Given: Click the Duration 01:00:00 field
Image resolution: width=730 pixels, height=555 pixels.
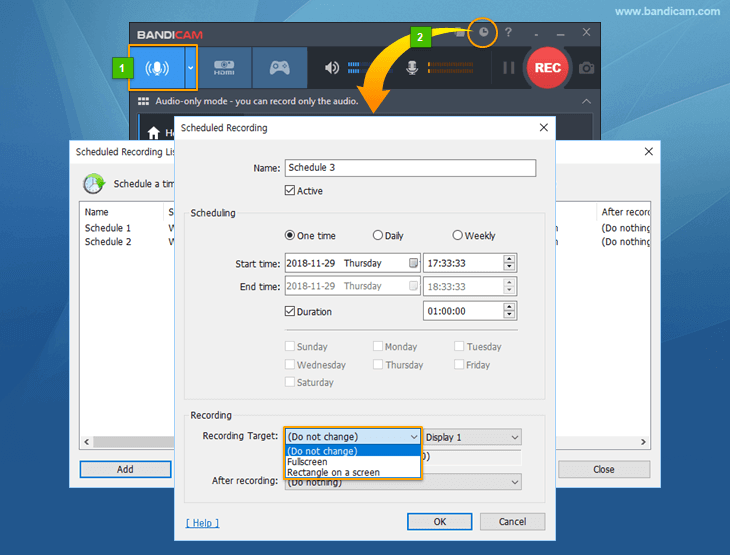Looking at the screenshot, I should click(x=463, y=311).
